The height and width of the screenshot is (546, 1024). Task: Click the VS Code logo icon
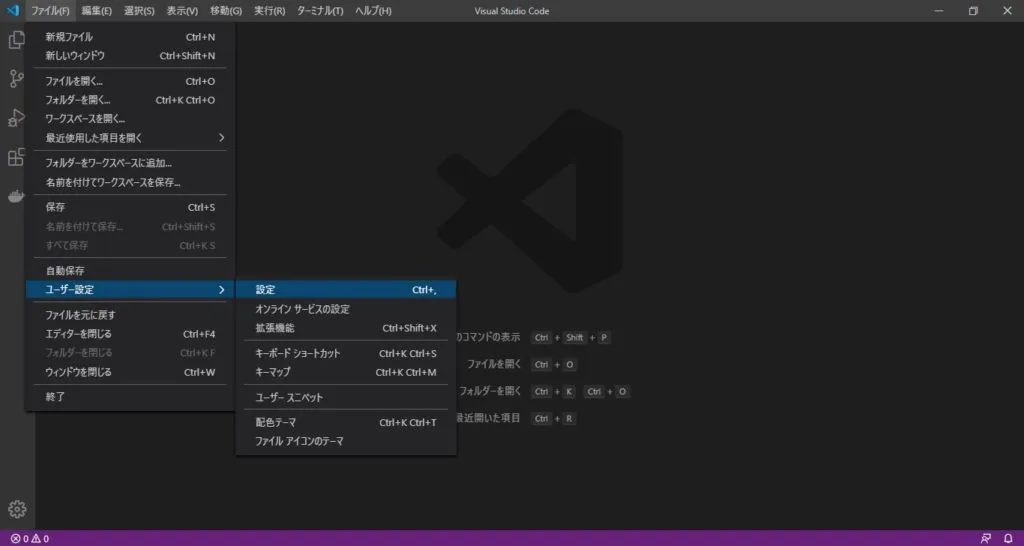tap(12, 10)
